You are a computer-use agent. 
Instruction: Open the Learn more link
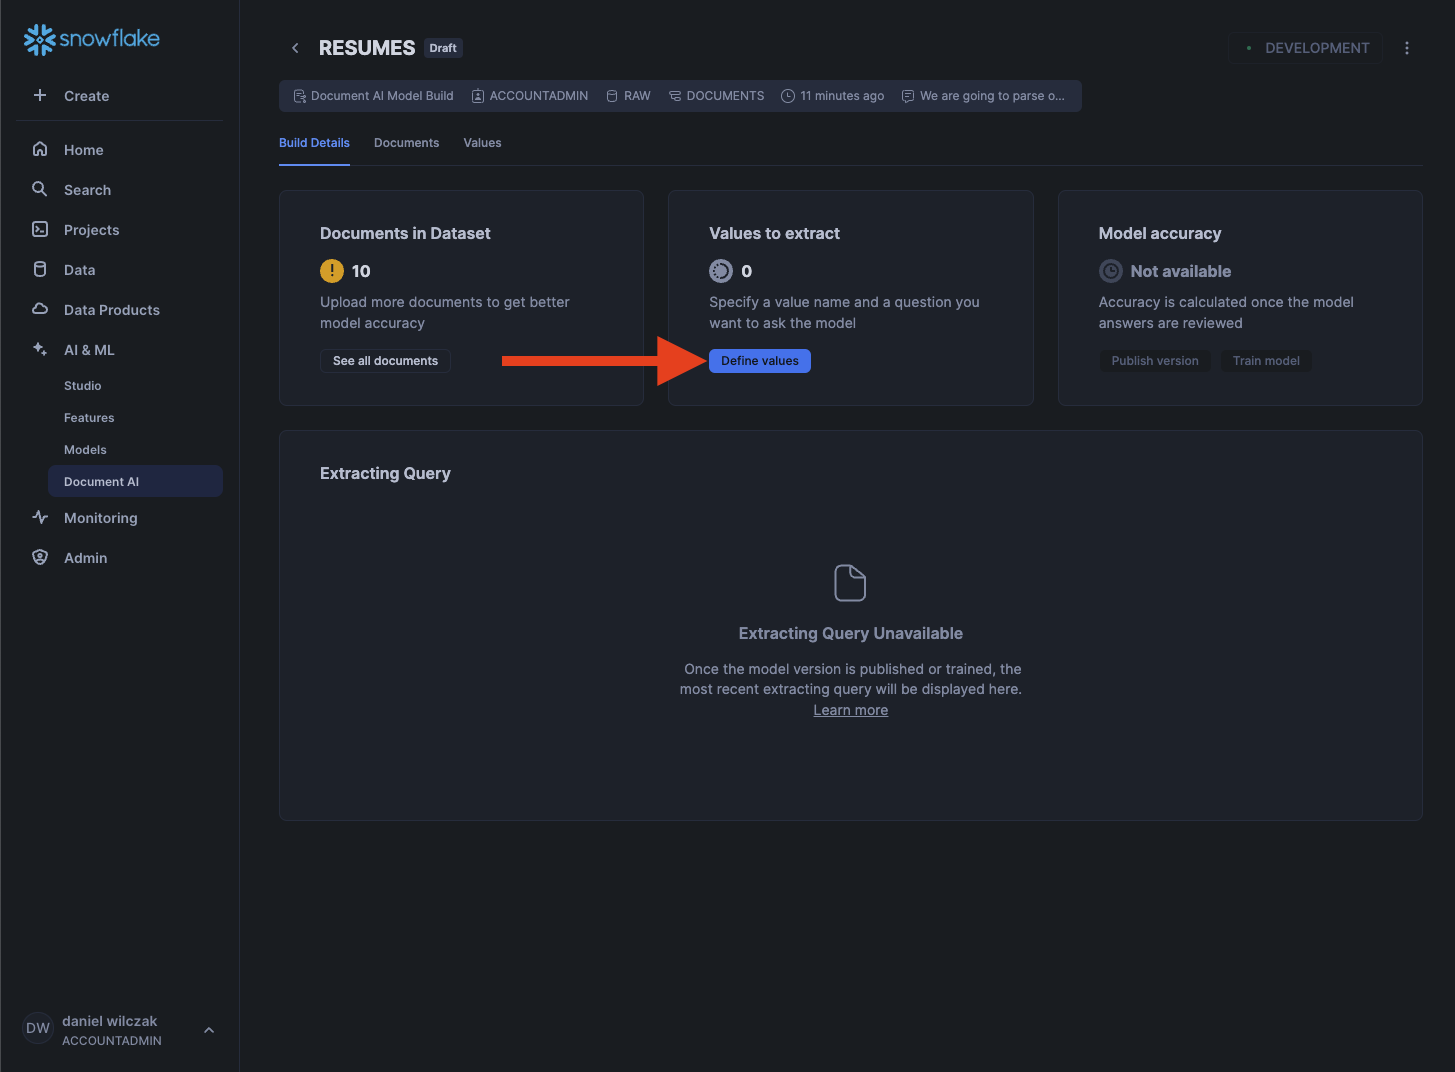850,710
